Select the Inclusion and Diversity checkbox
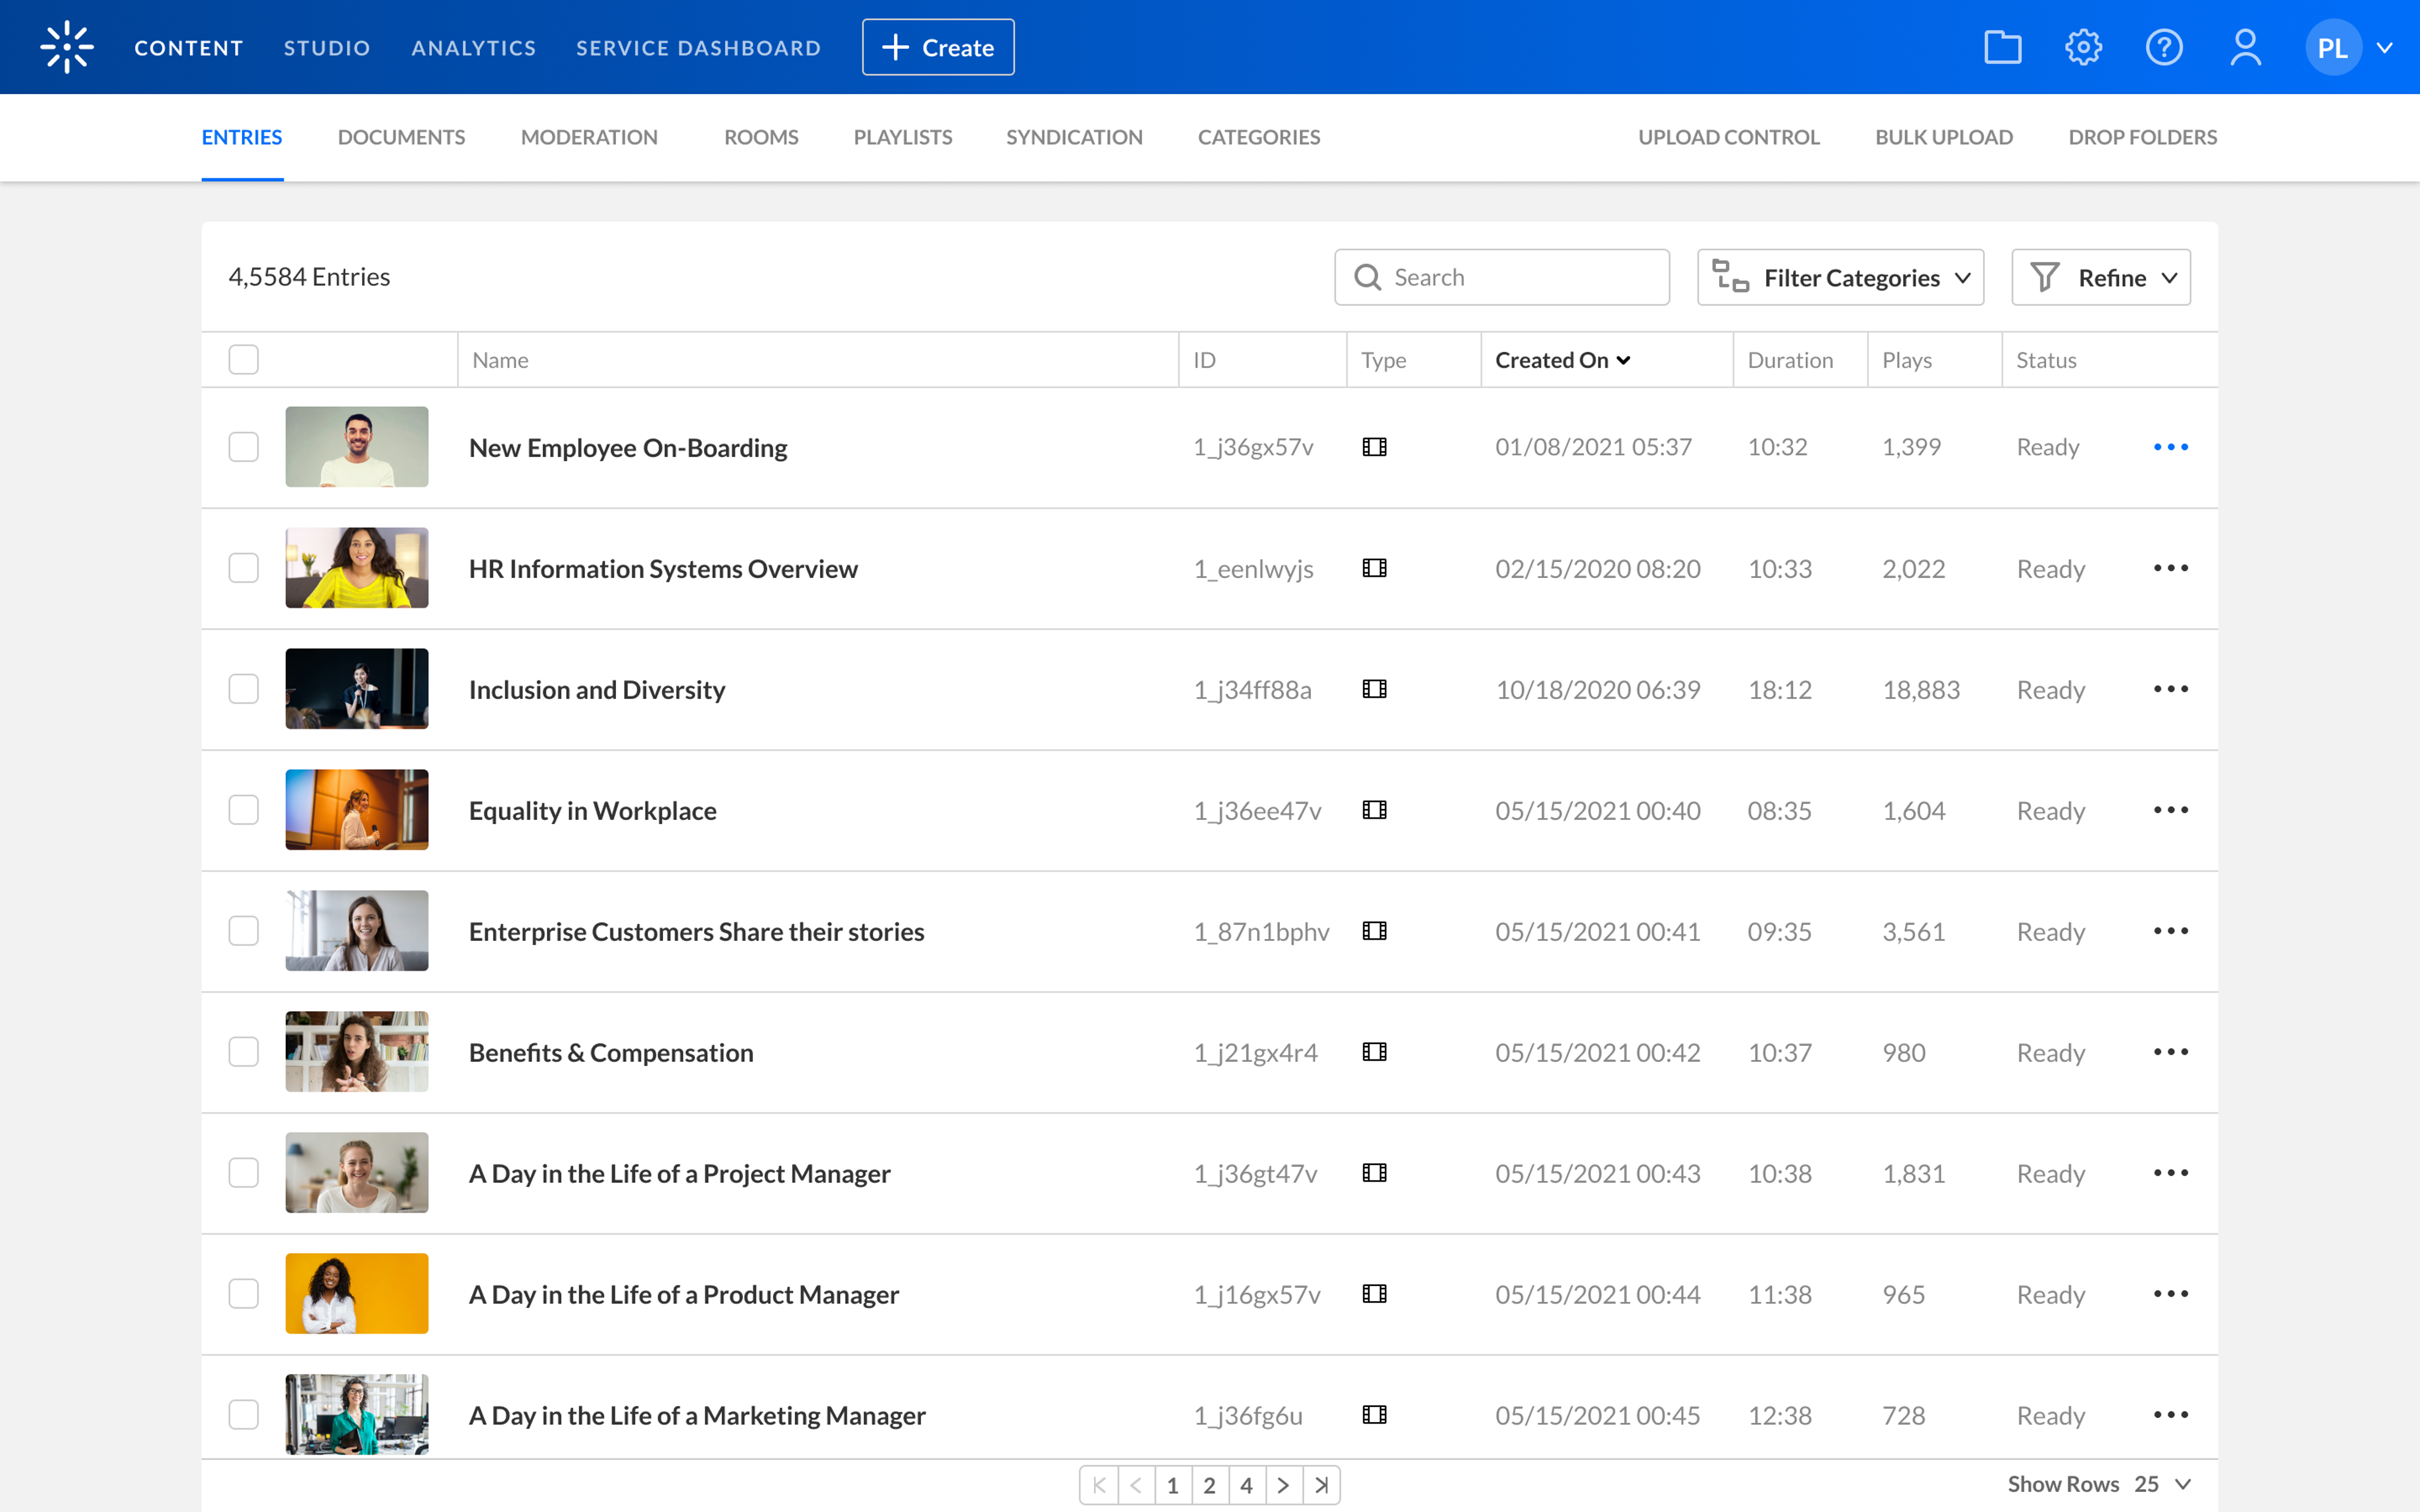Image resolution: width=2420 pixels, height=1512 pixels. (243, 689)
